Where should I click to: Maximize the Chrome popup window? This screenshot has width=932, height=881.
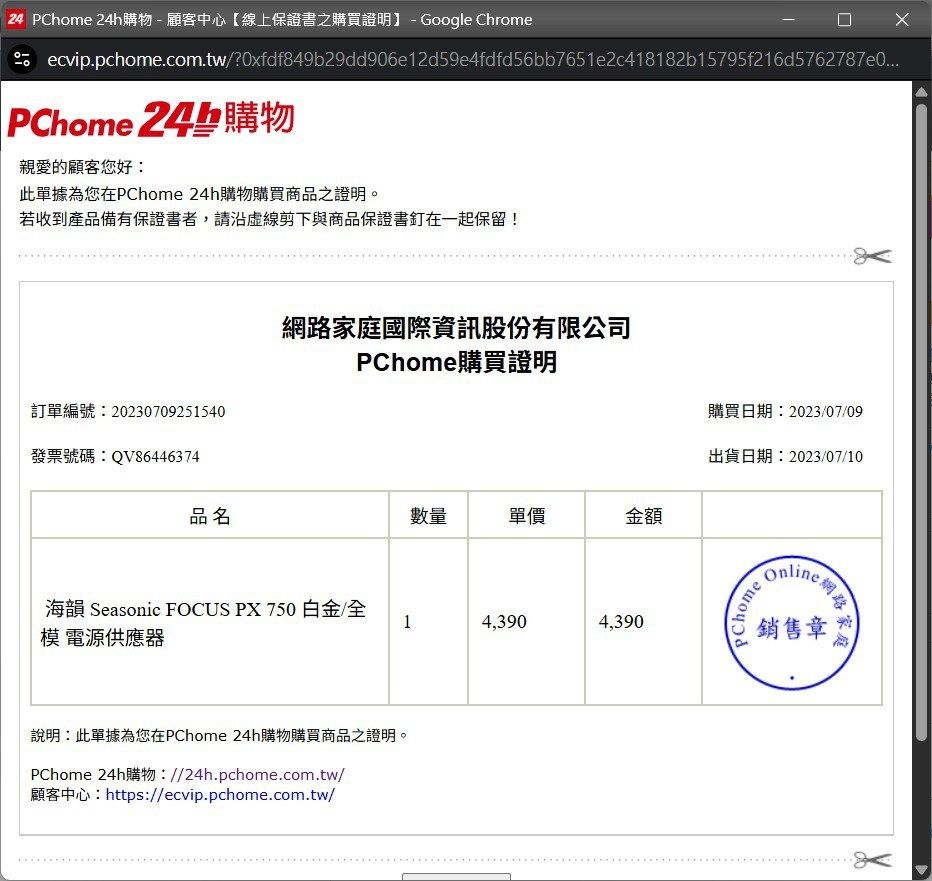point(844,20)
